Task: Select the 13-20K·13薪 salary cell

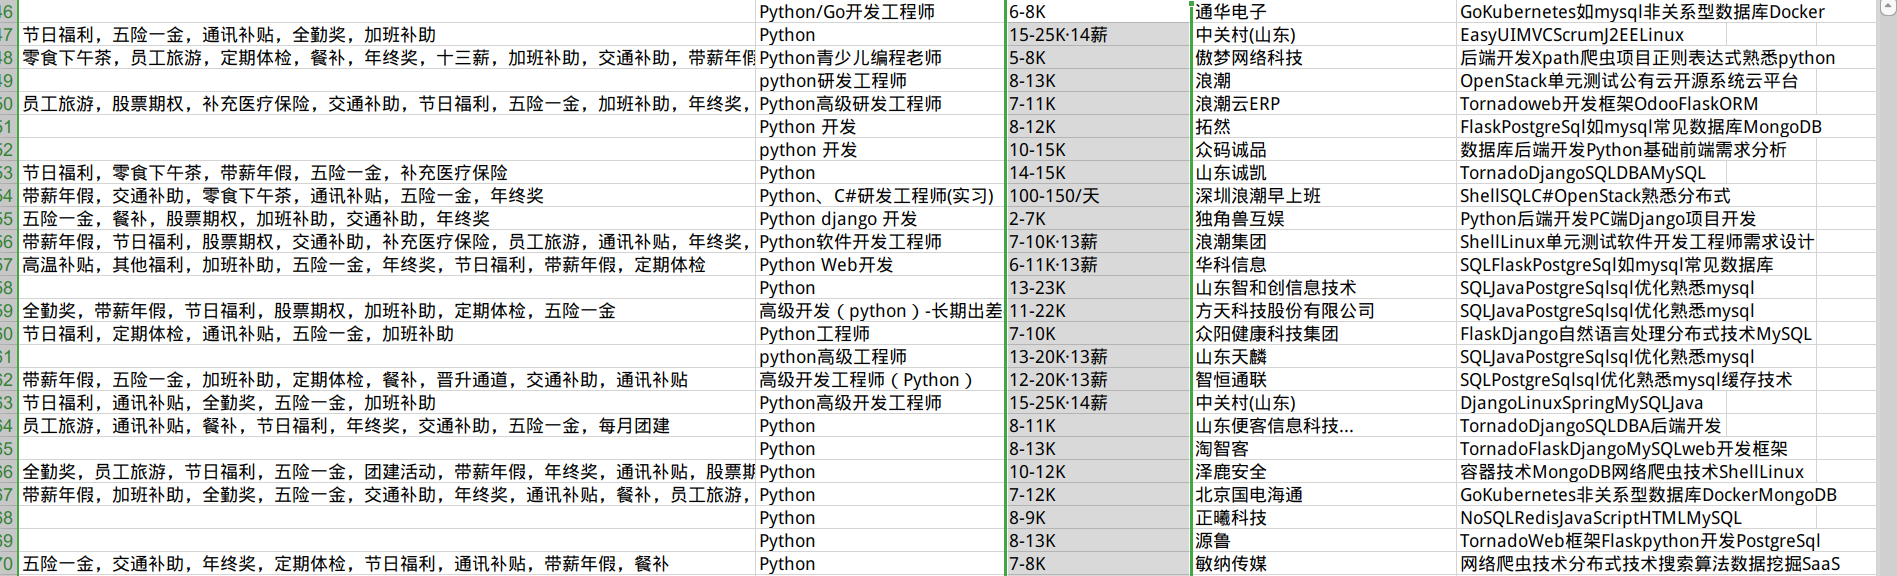Action: click(x=1098, y=357)
